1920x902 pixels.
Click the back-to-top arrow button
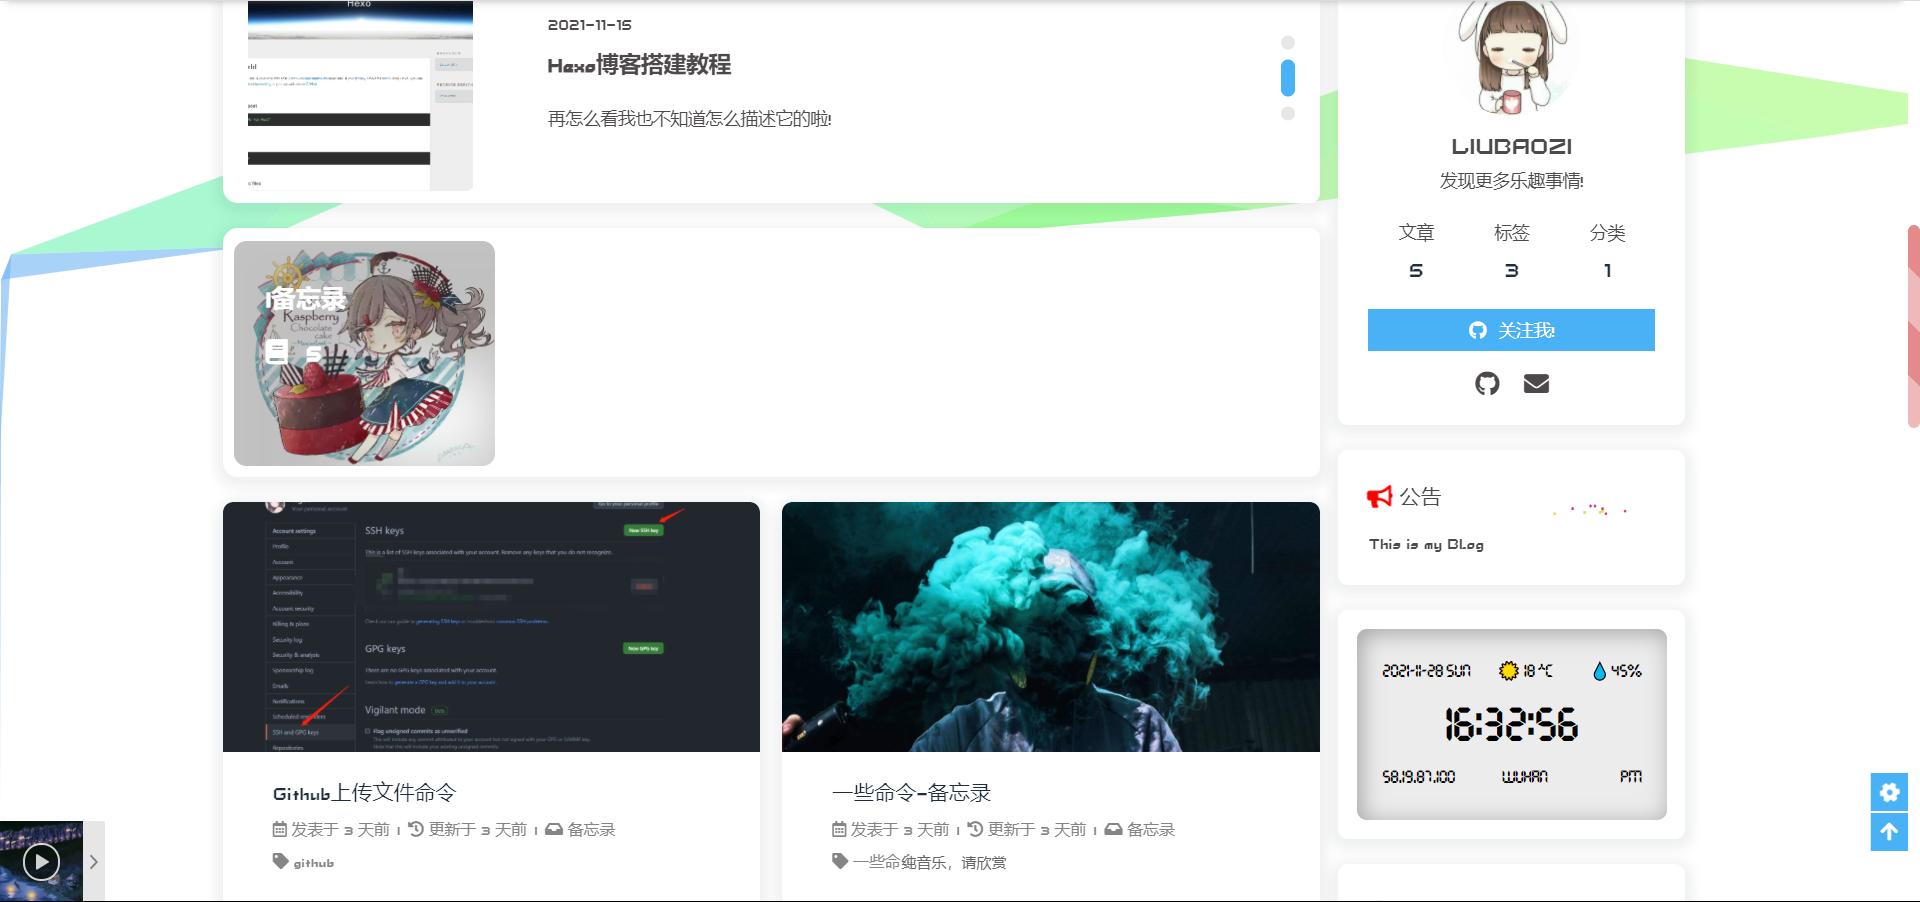[1889, 832]
